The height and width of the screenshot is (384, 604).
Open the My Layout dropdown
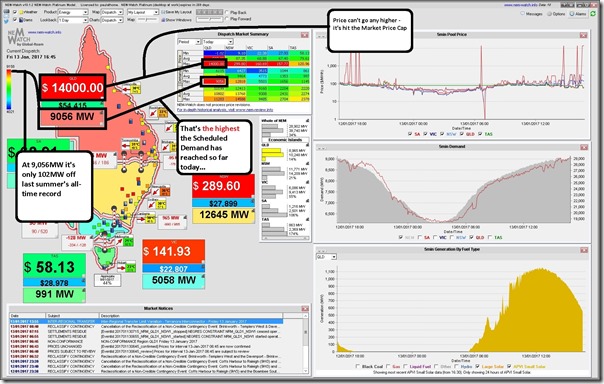tap(143, 12)
